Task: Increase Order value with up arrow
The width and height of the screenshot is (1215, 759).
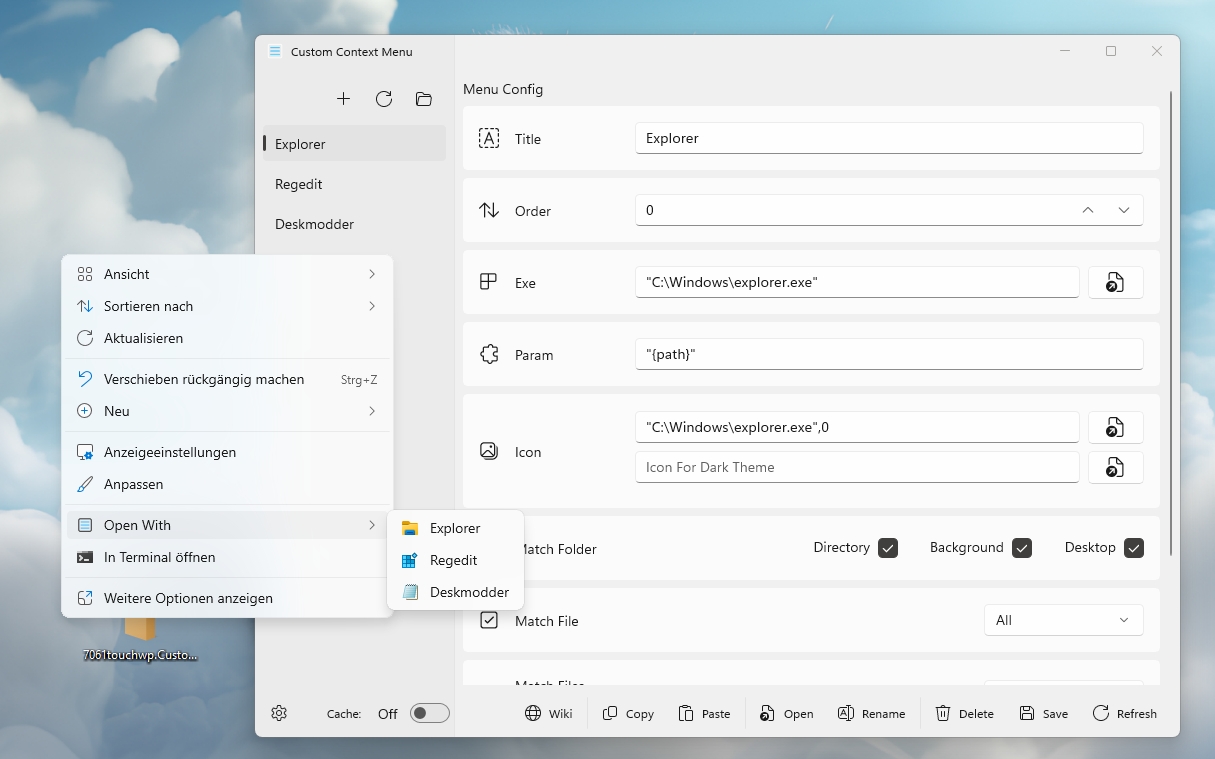Action: click(x=1088, y=210)
